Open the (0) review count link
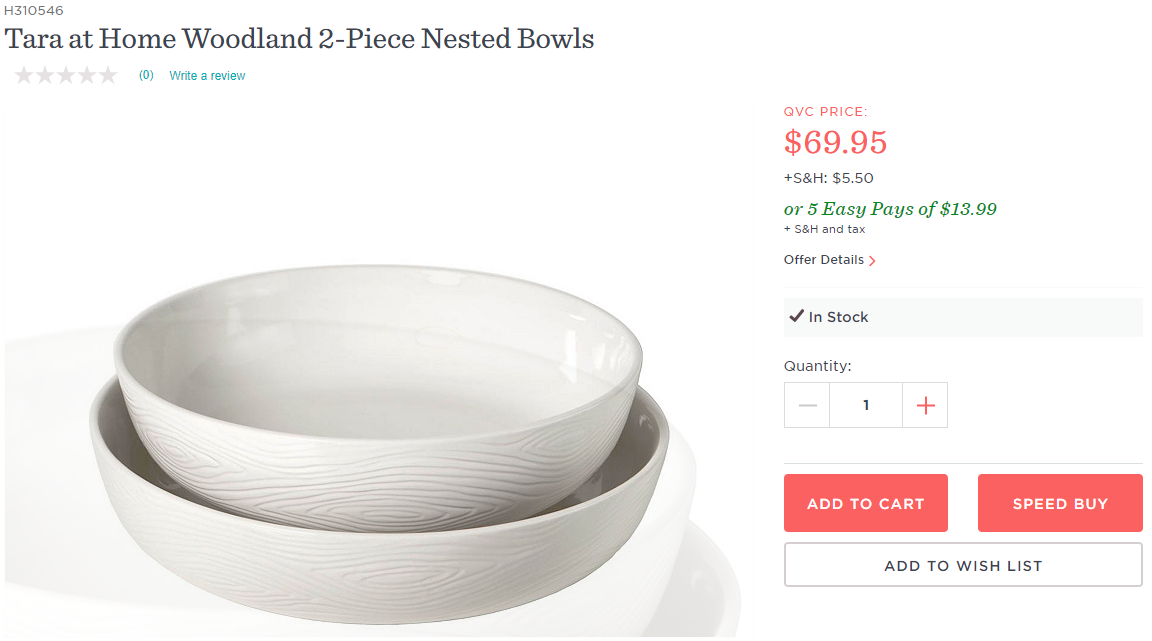 click(146, 75)
